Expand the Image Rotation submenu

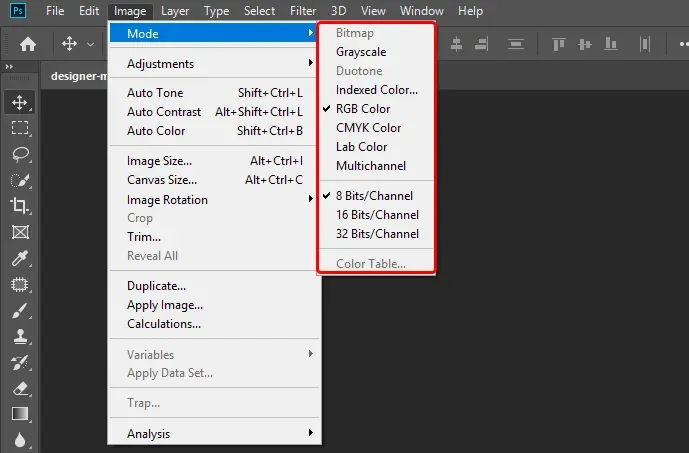pyautogui.click(x=213, y=200)
